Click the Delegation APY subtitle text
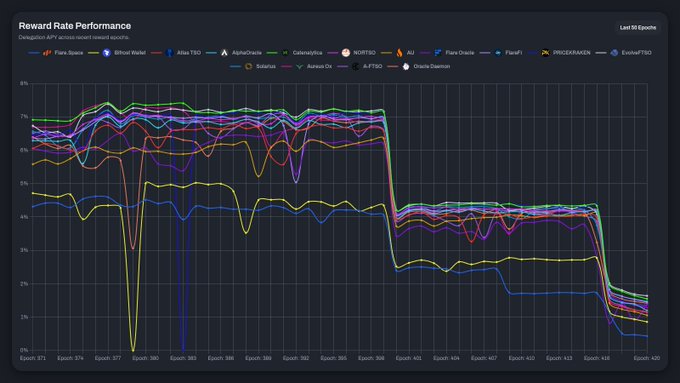Viewport: 680px width, 383px height. [74, 37]
